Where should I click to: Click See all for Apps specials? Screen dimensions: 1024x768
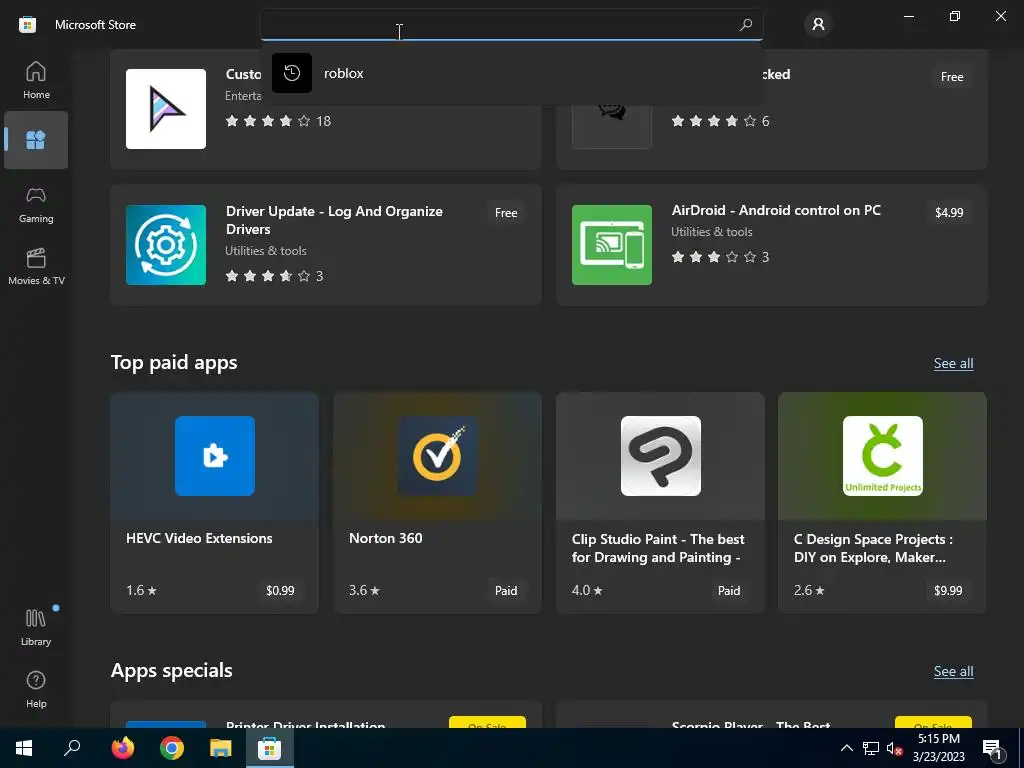point(953,671)
